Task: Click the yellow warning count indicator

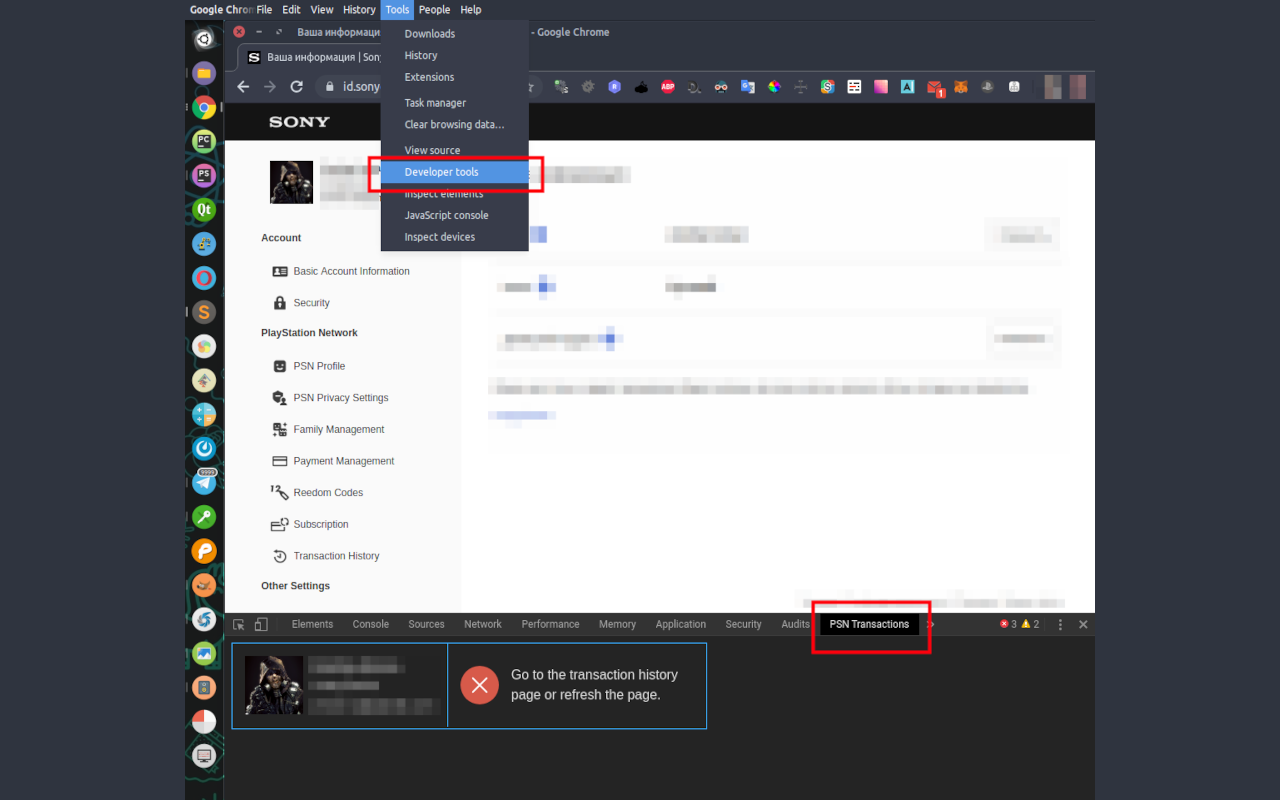Action: [x=1030, y=624]
